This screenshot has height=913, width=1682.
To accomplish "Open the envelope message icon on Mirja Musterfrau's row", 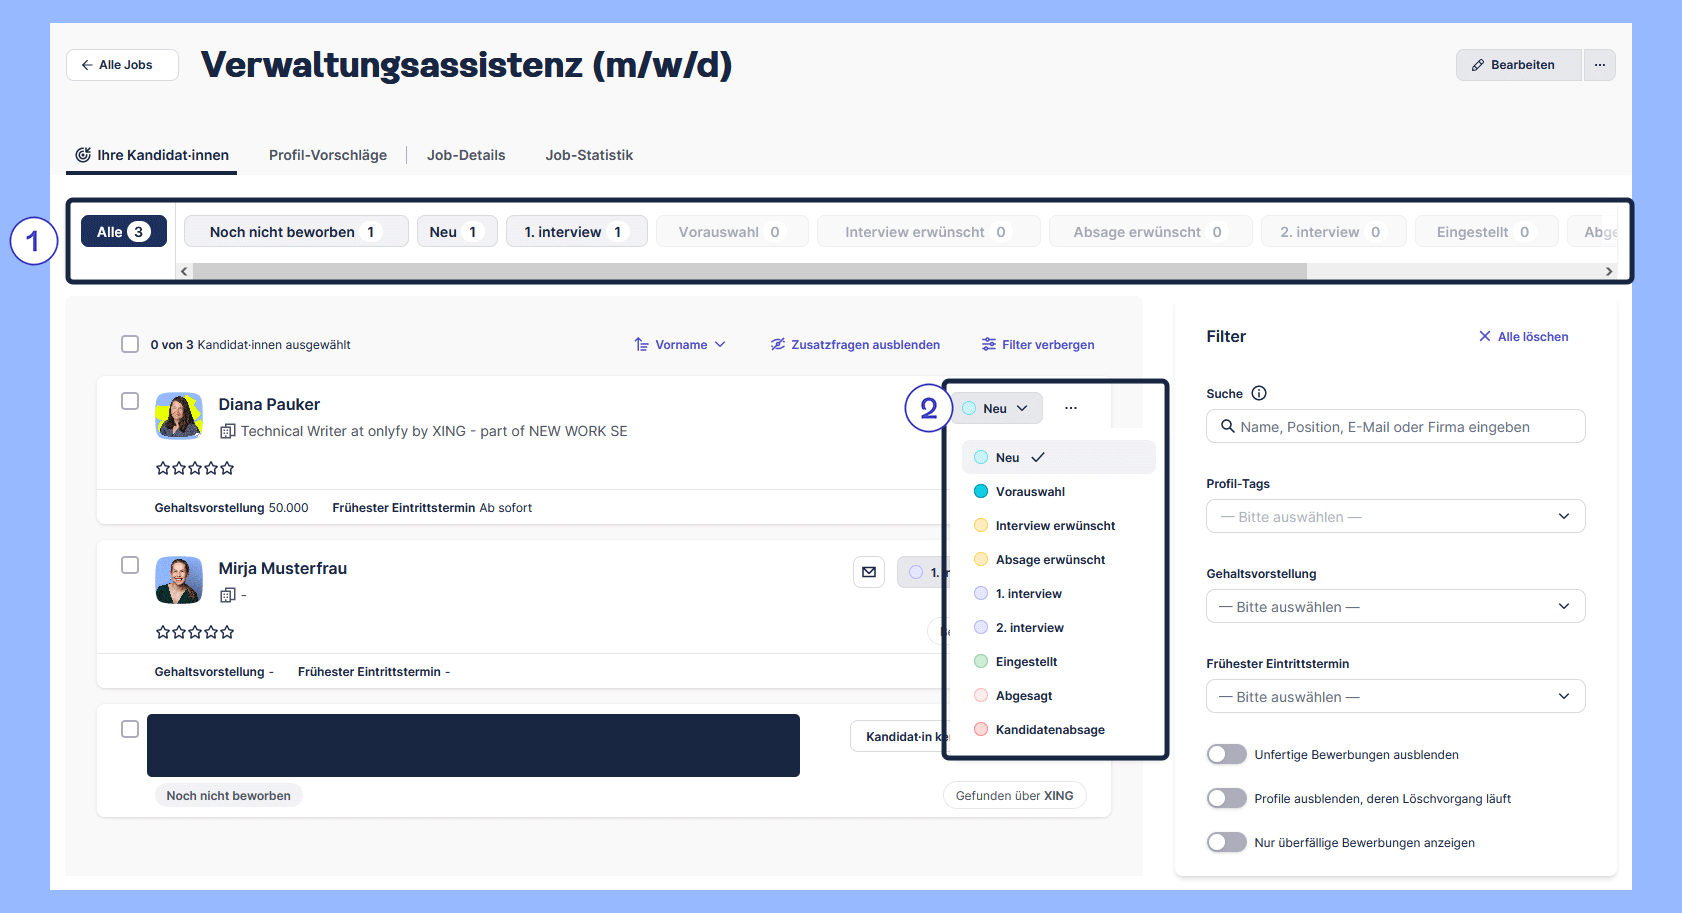I will (869, 571).
